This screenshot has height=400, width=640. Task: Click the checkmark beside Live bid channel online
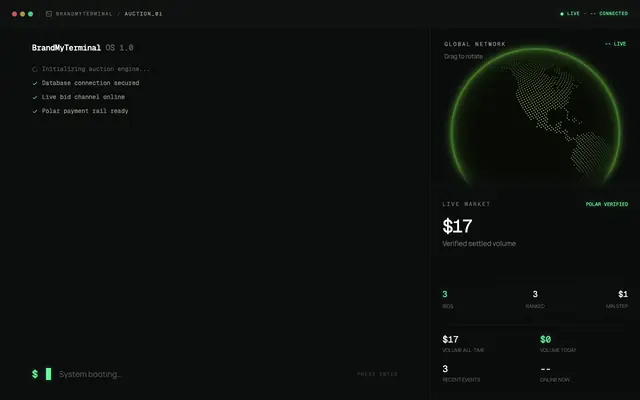[35, 97]
